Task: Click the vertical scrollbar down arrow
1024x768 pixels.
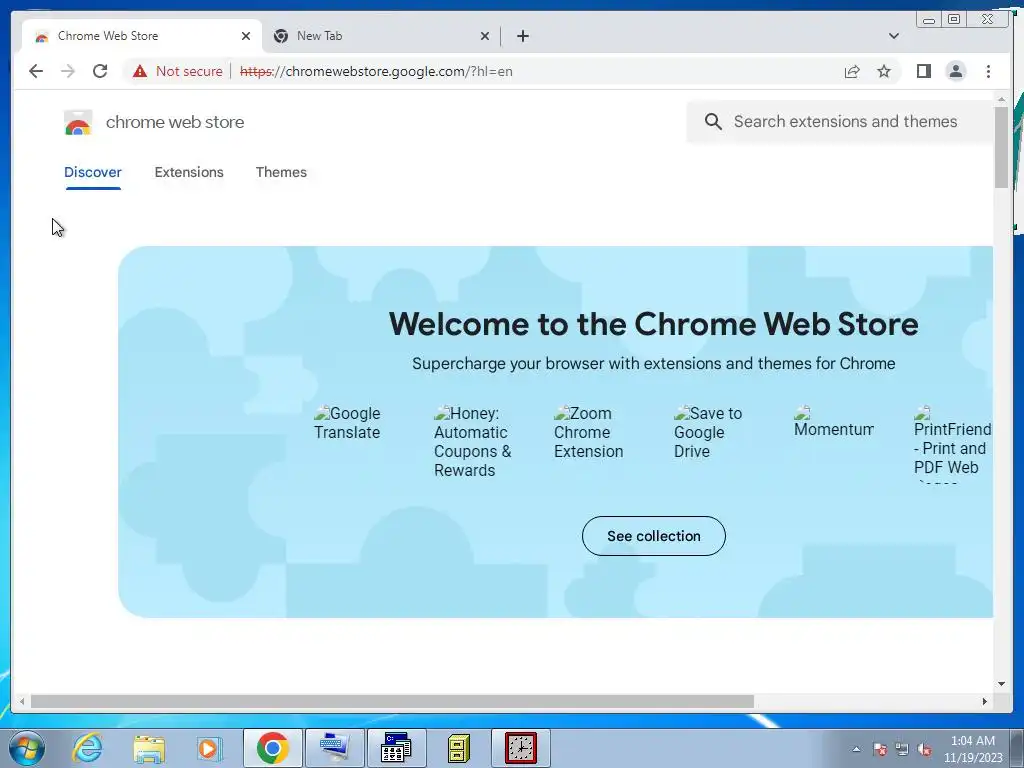Action: pos(1001,684)
